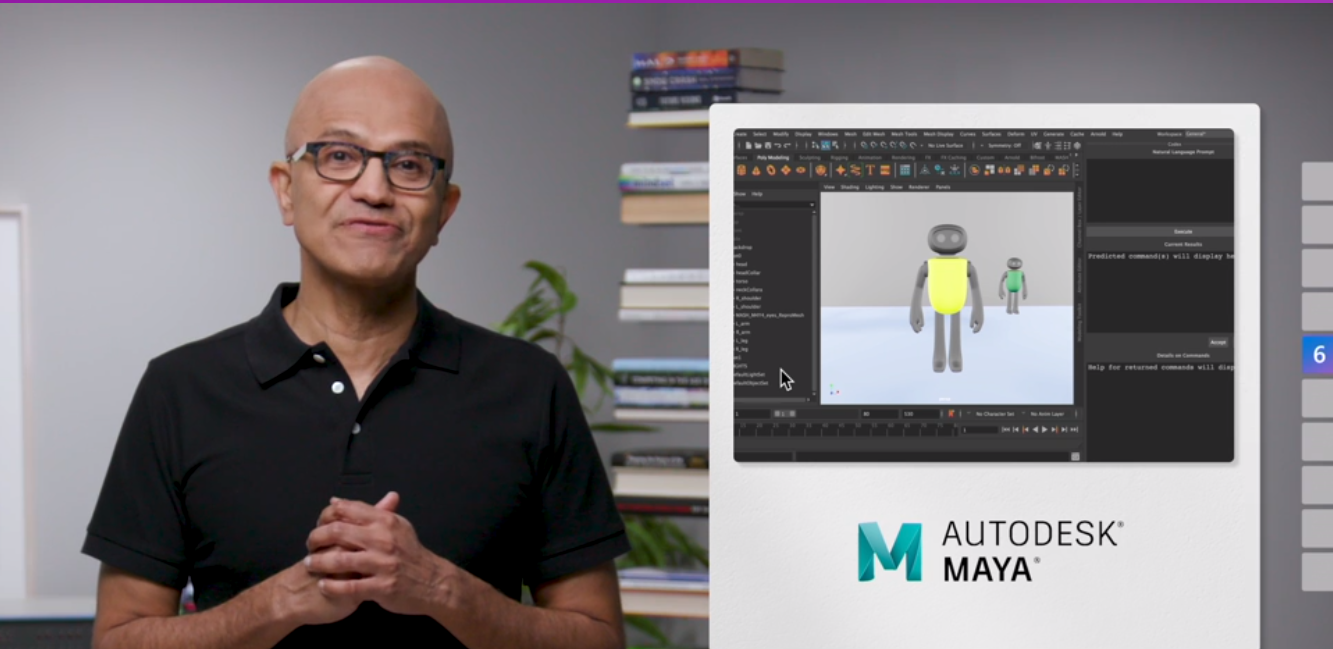Click the wireframe triangle icon on the shelf

(925, 170)
